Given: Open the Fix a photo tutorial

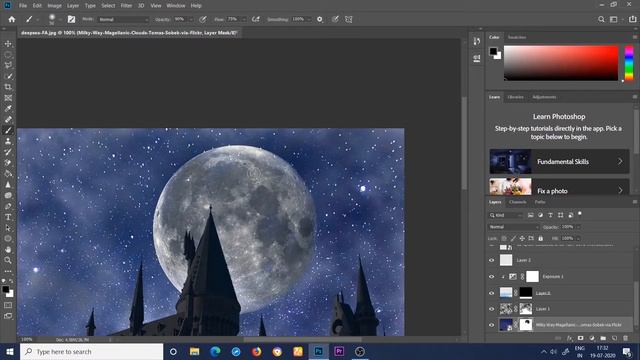Looking at the screenshot, I should [x=559, y=188].
